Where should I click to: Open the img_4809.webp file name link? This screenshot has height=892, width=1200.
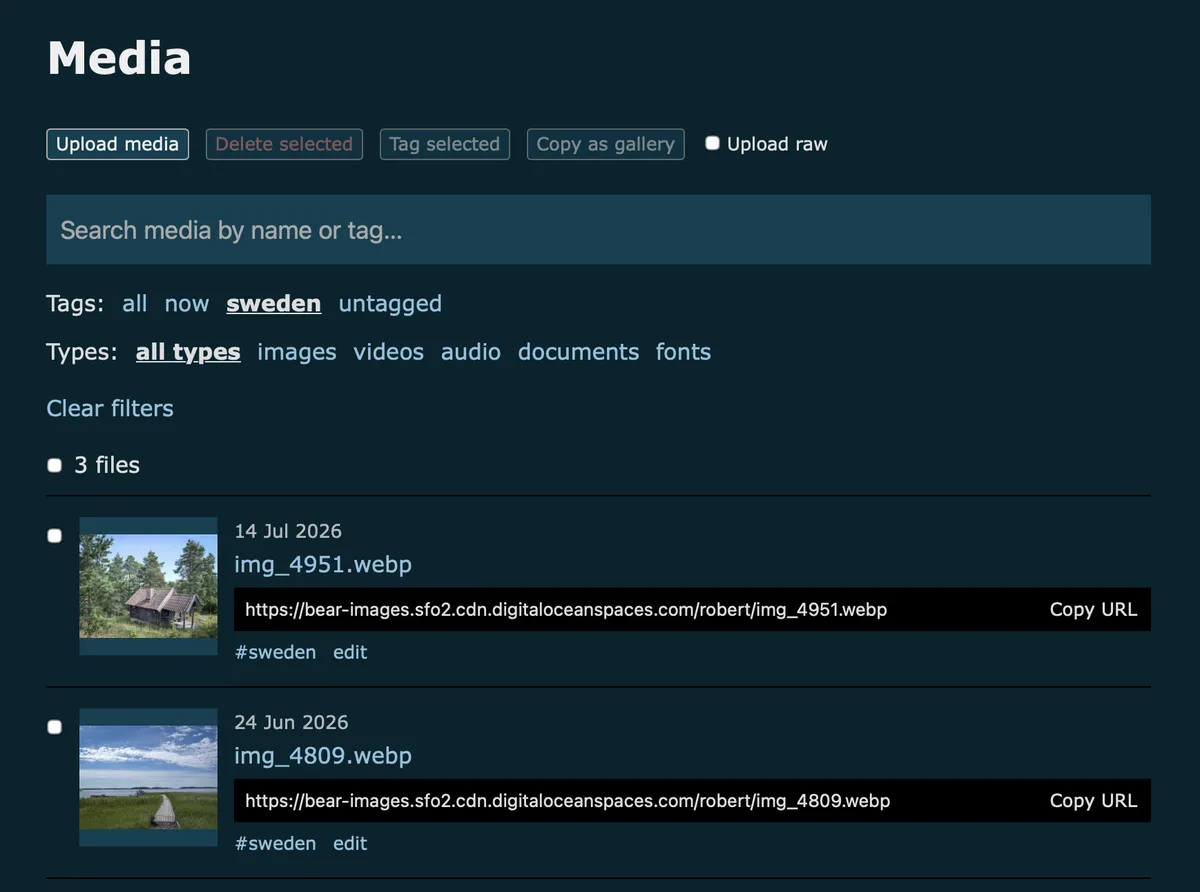pyautogui.click(x=323, y=756)
